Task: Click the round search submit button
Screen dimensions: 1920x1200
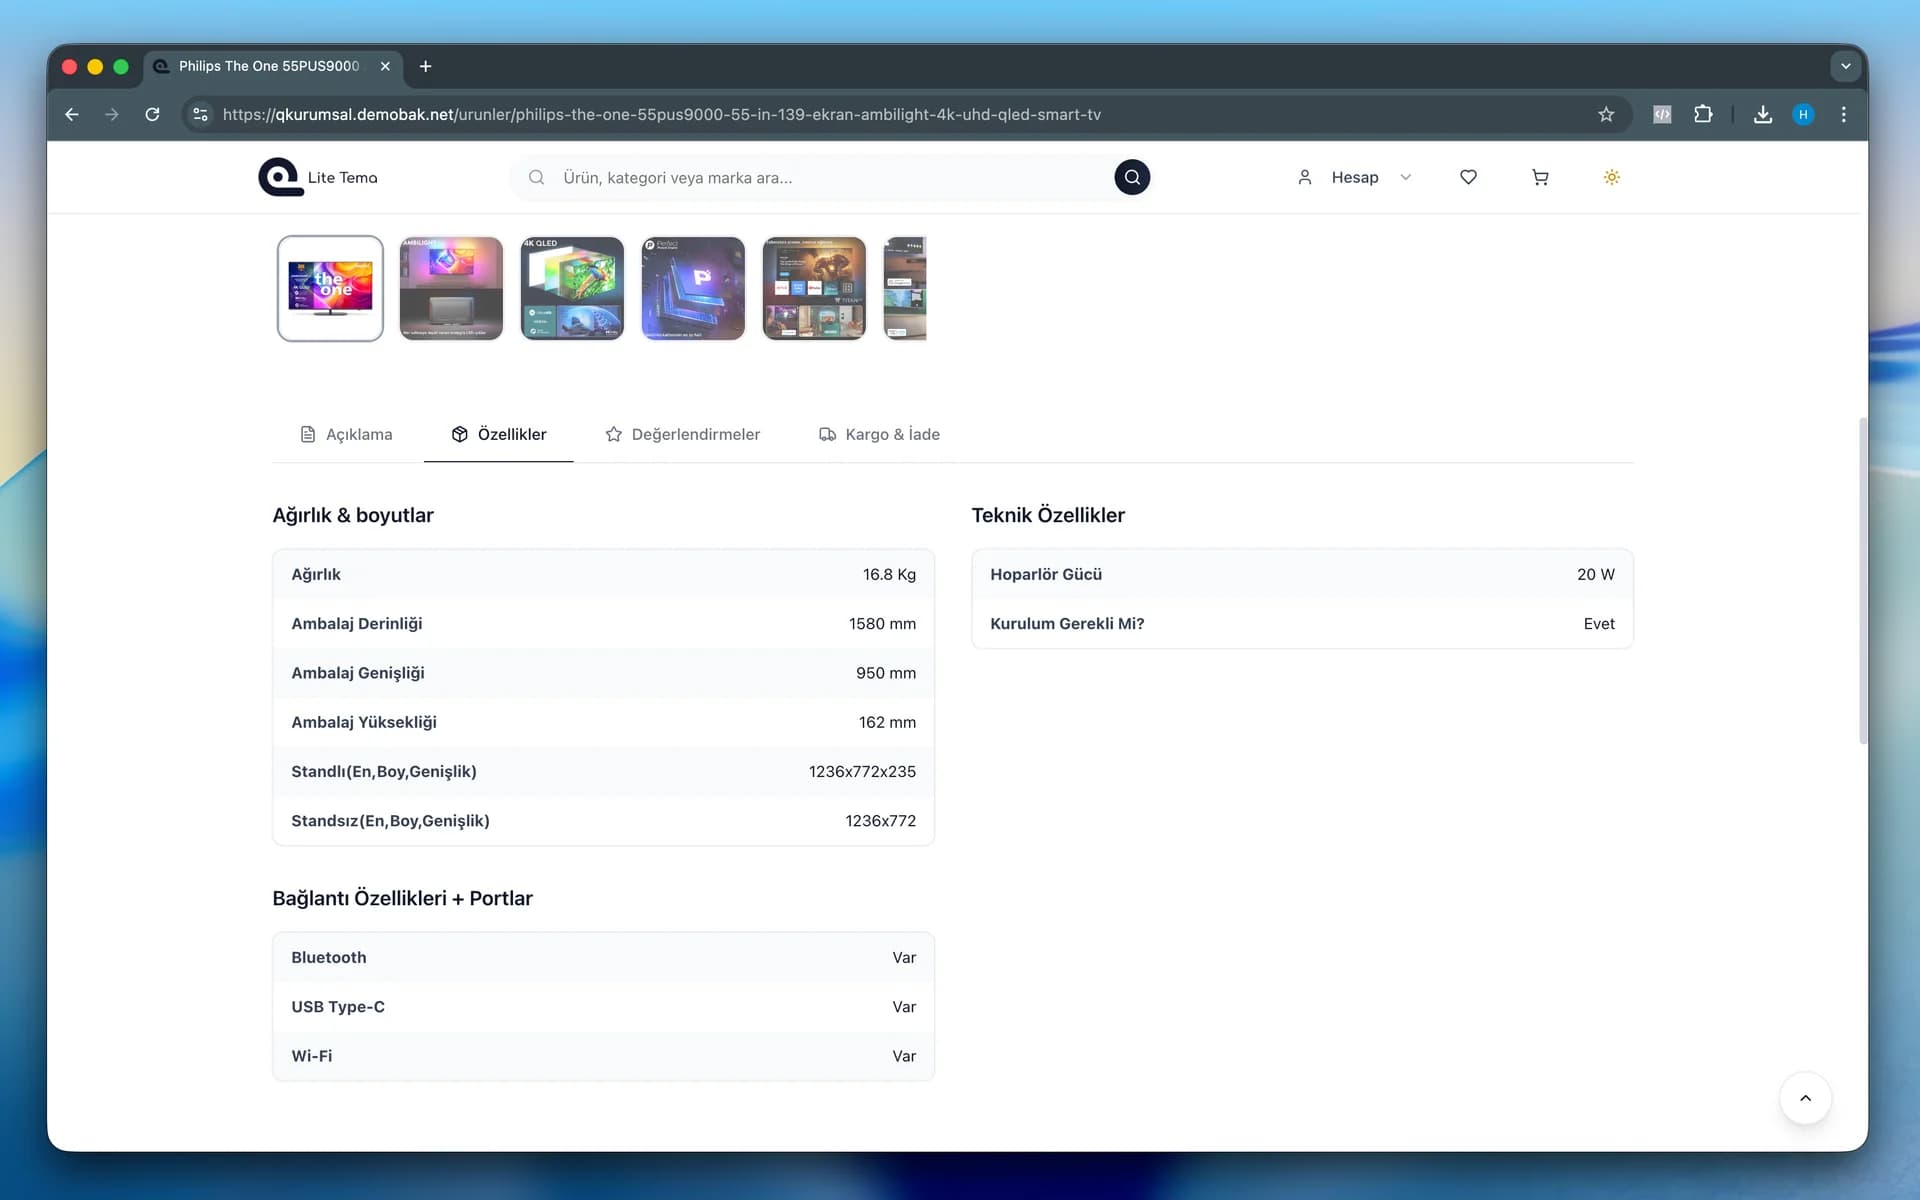Action: [1131, 177]
